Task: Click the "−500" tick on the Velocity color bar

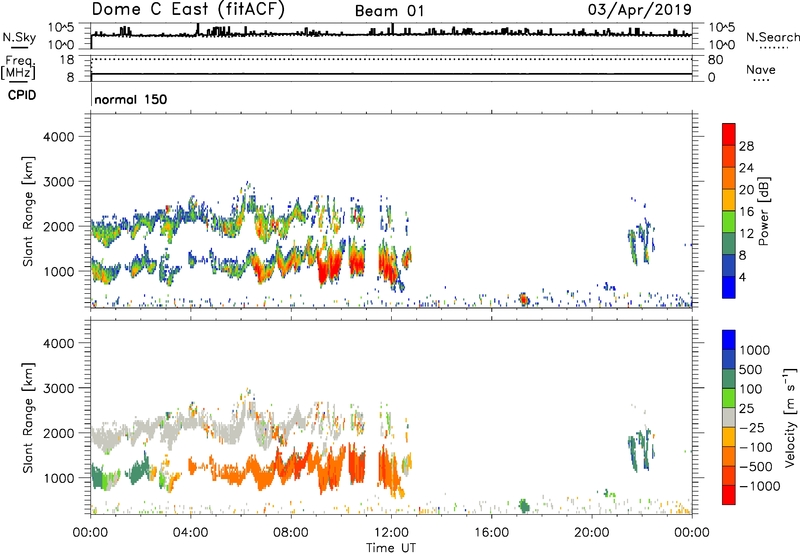Action: point(755,467)
